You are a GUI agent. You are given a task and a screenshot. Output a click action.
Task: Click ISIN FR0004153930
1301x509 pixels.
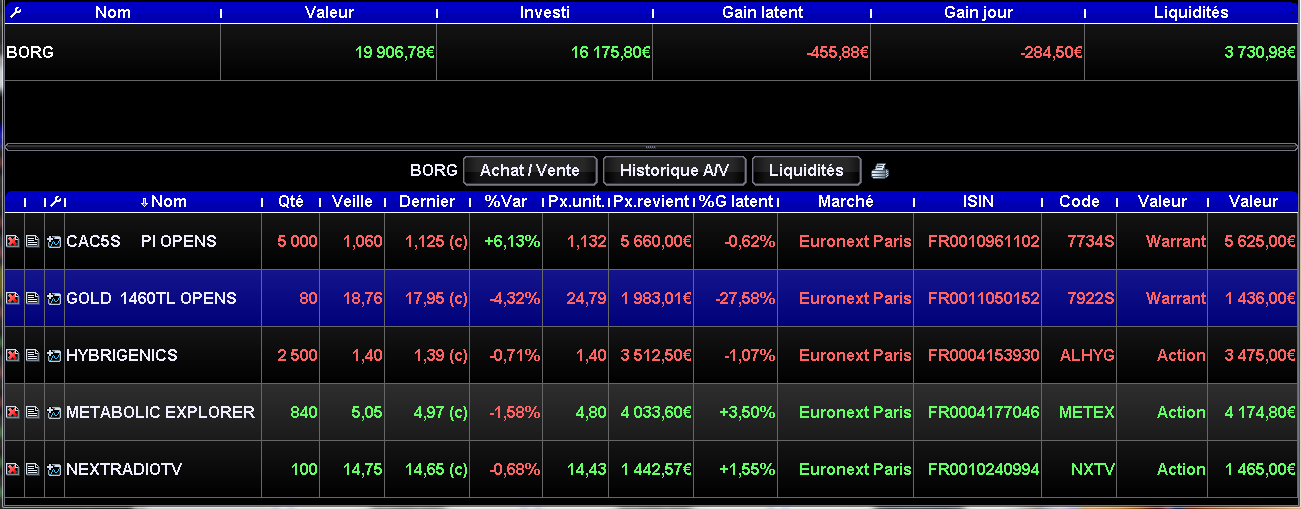984,355
